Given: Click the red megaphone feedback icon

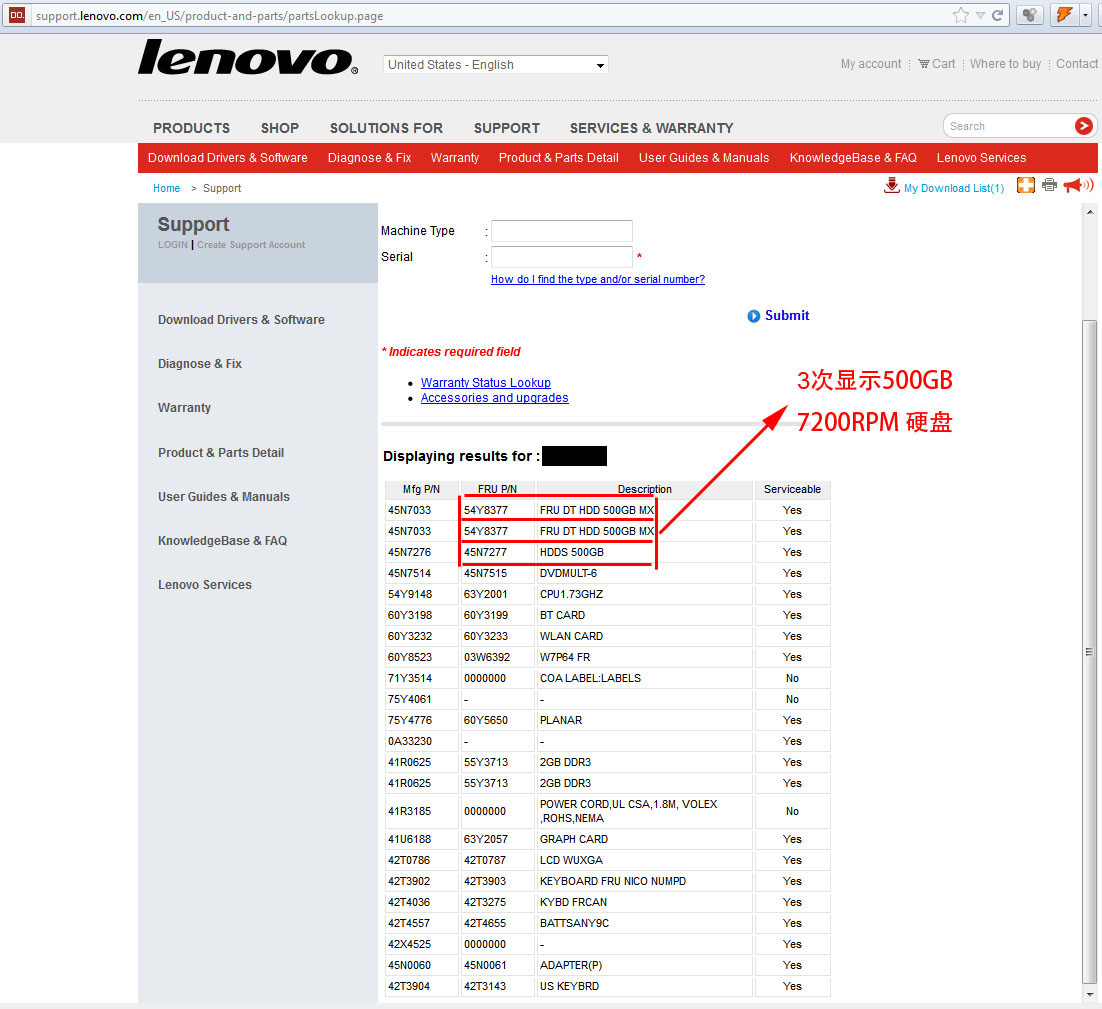Looking at the screenshot, I should pos(1077,185).
